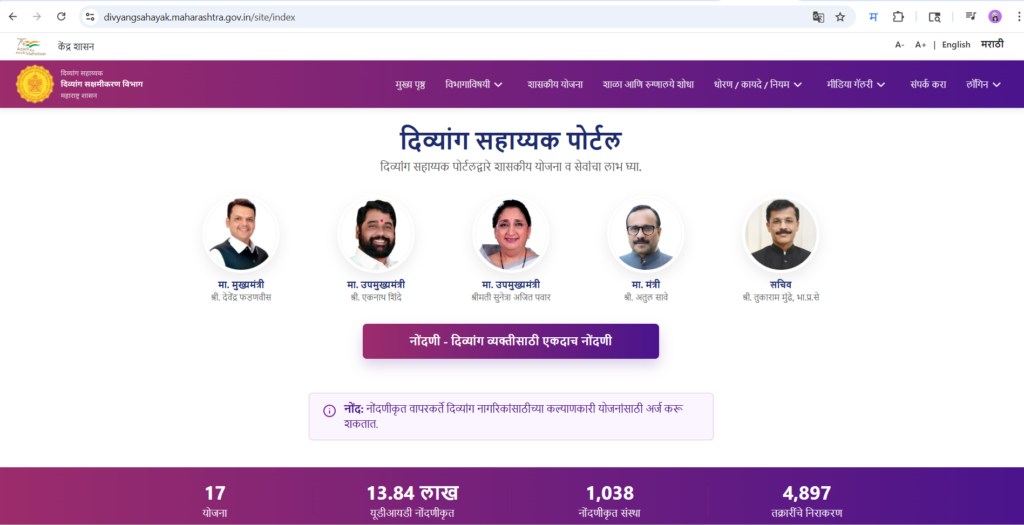This screenshot has height=525, width=1024.
Task: Open the Chrome profile avatar
Action: (x=995, y=17)
